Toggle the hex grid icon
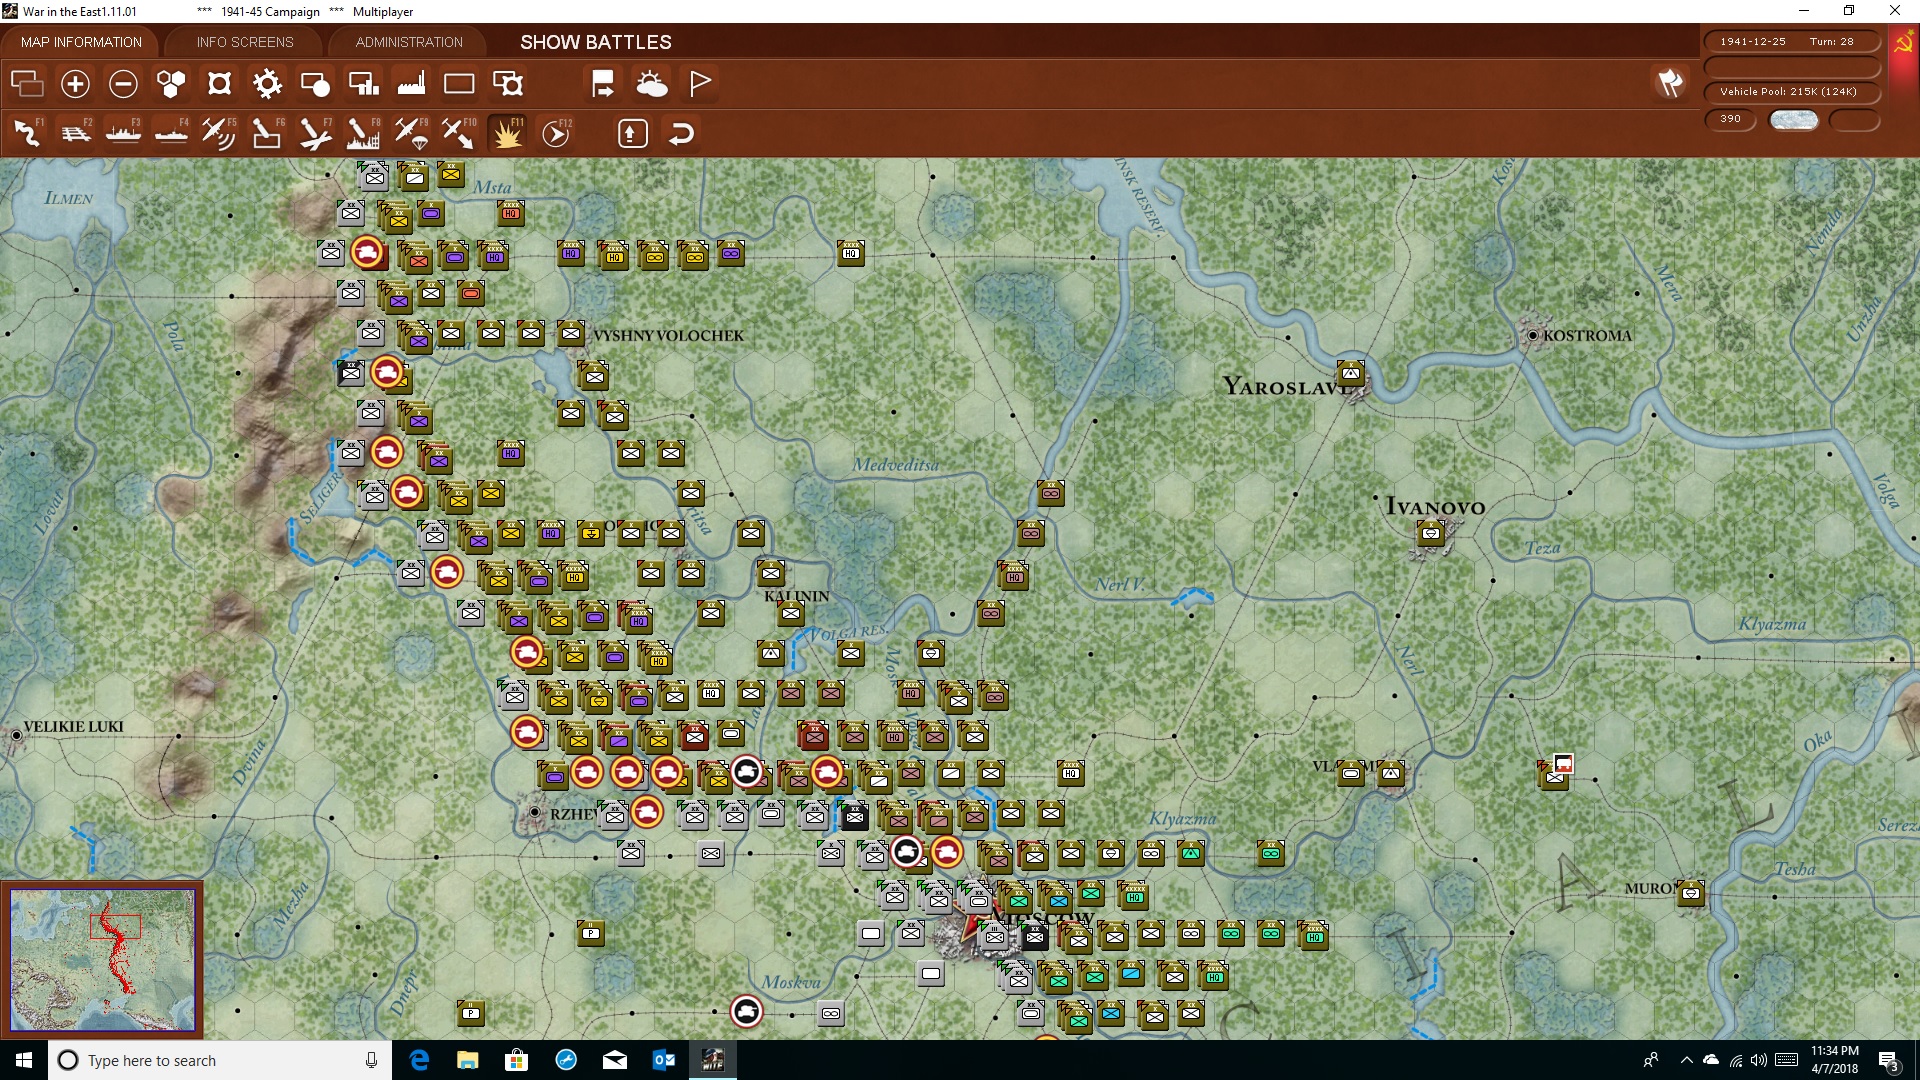 171,84
